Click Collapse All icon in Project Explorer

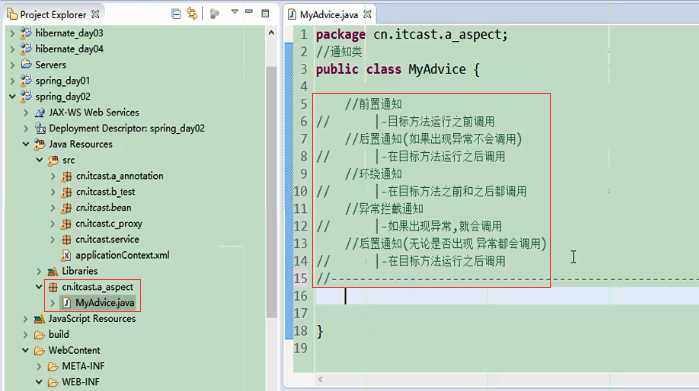pyautogui.click(x=176, y=14)
